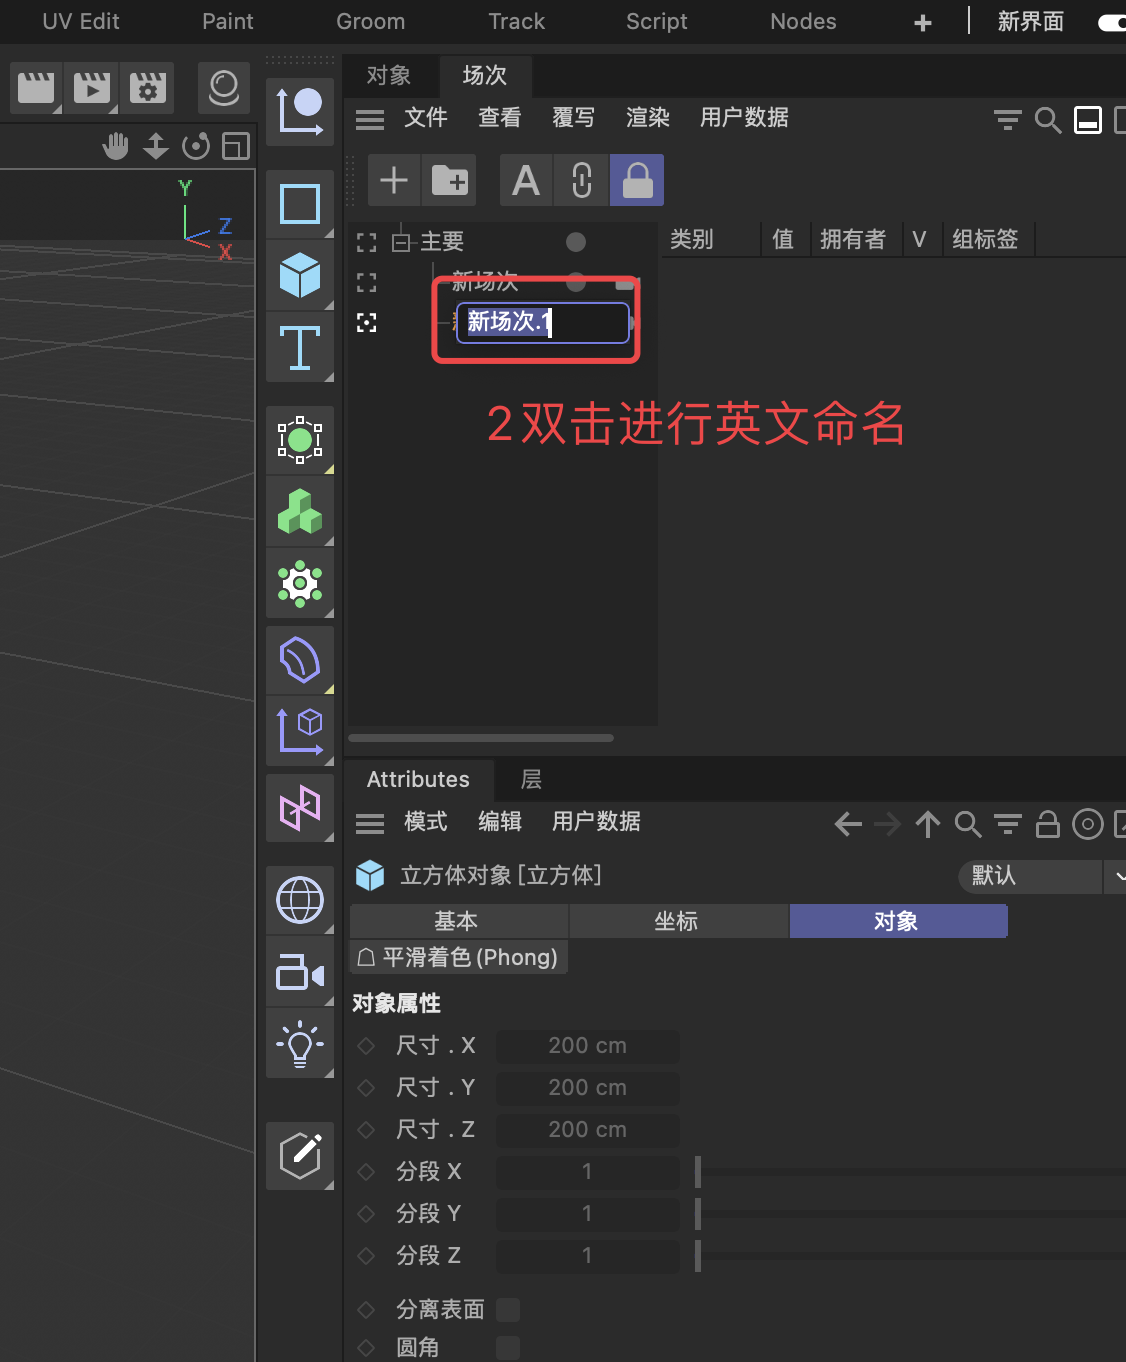
Task: Click the Light object icon
Action: 299,1044
